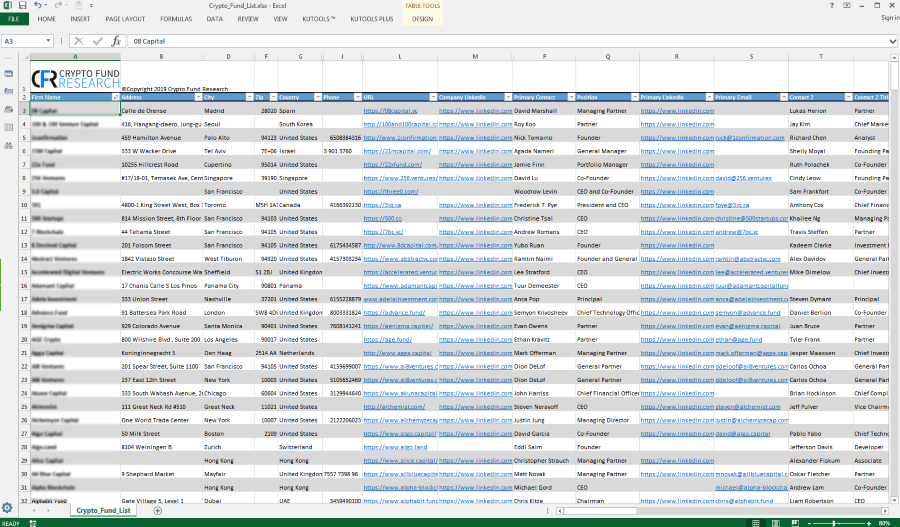The height and width of the screenshot is (527, 900).
Task: Click Sign in link
Action: pyautogui.click(x=890, y=18)
